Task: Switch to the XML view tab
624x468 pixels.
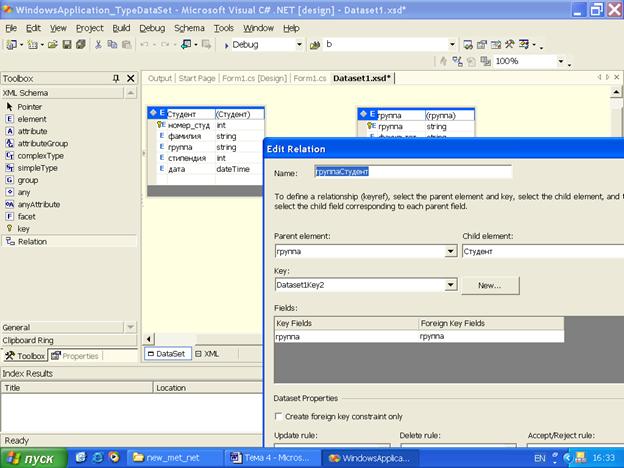Action: (207, 354)
